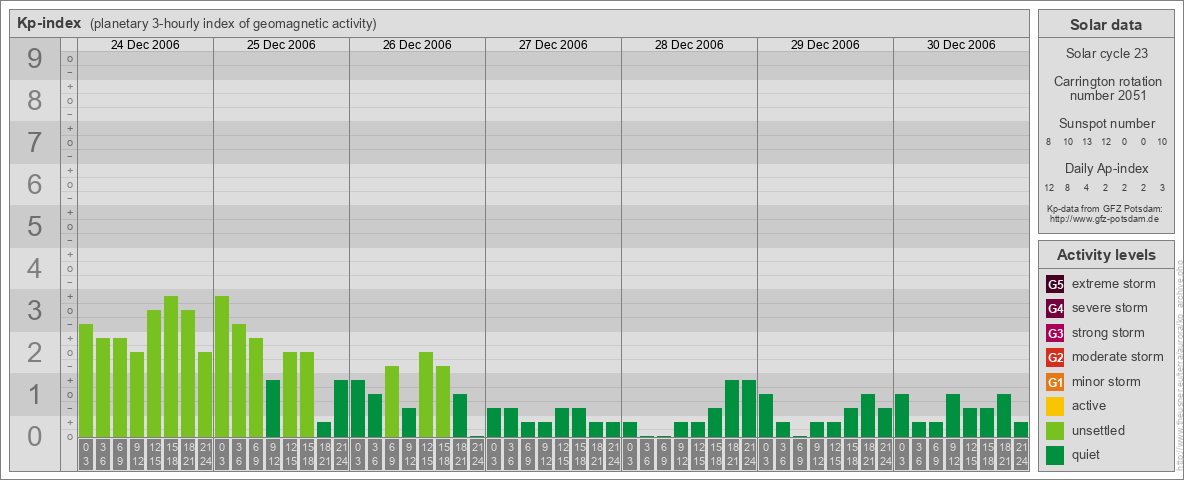The image size is (1184, 480).
Task: Click the Kp scale number 5
Action: (x=34, y=226)
